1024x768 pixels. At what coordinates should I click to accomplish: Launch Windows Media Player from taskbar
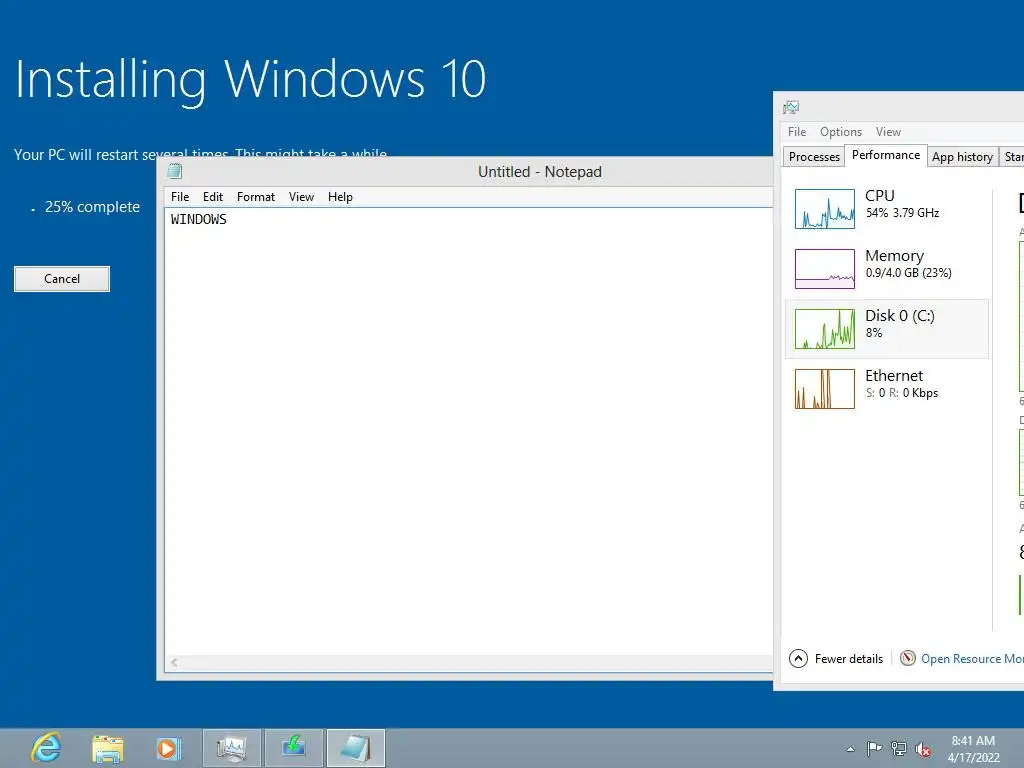coord(168,748)
